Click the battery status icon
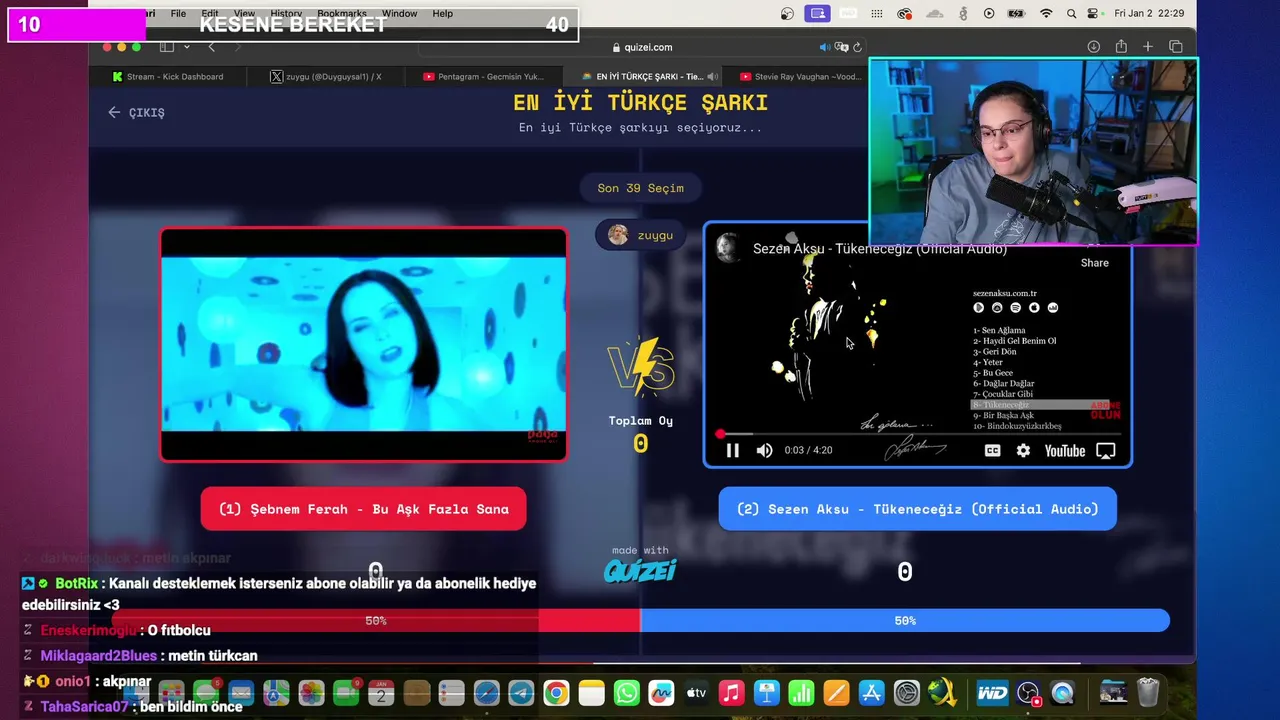Screen dimensions: 1280x720 (x=1016, y=14)
